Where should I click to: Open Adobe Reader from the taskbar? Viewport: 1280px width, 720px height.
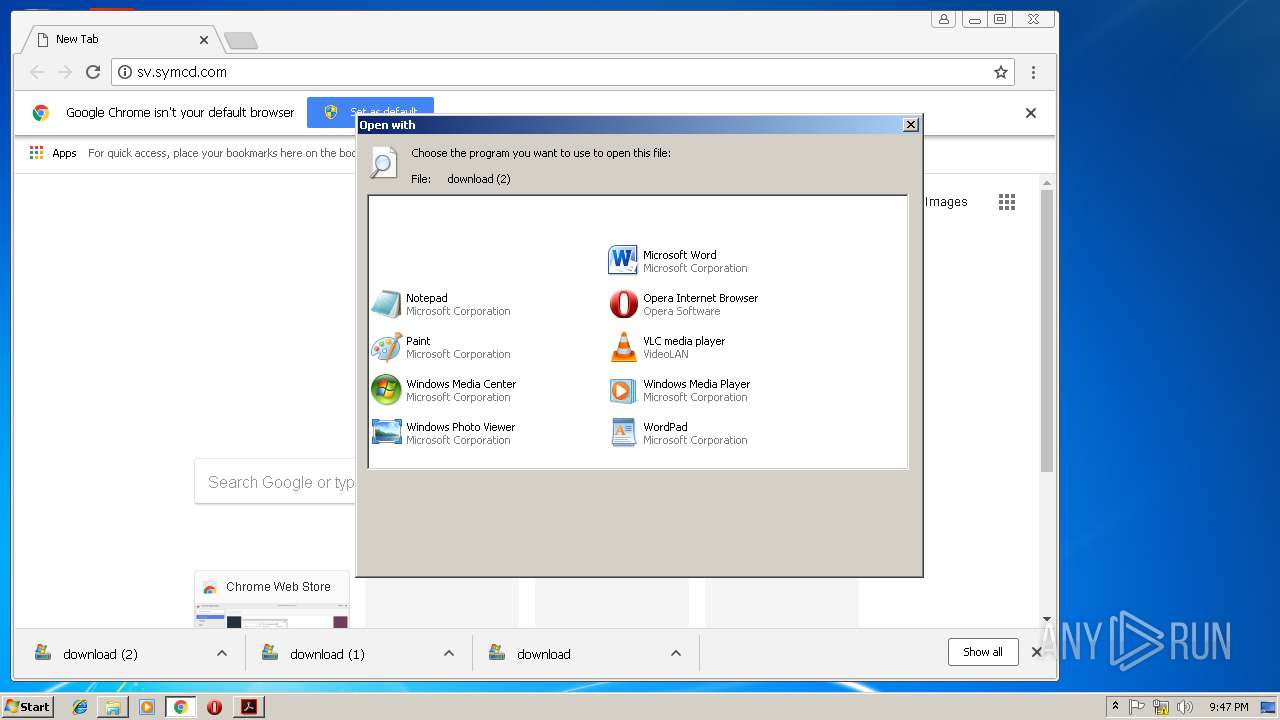coord(249,707)
